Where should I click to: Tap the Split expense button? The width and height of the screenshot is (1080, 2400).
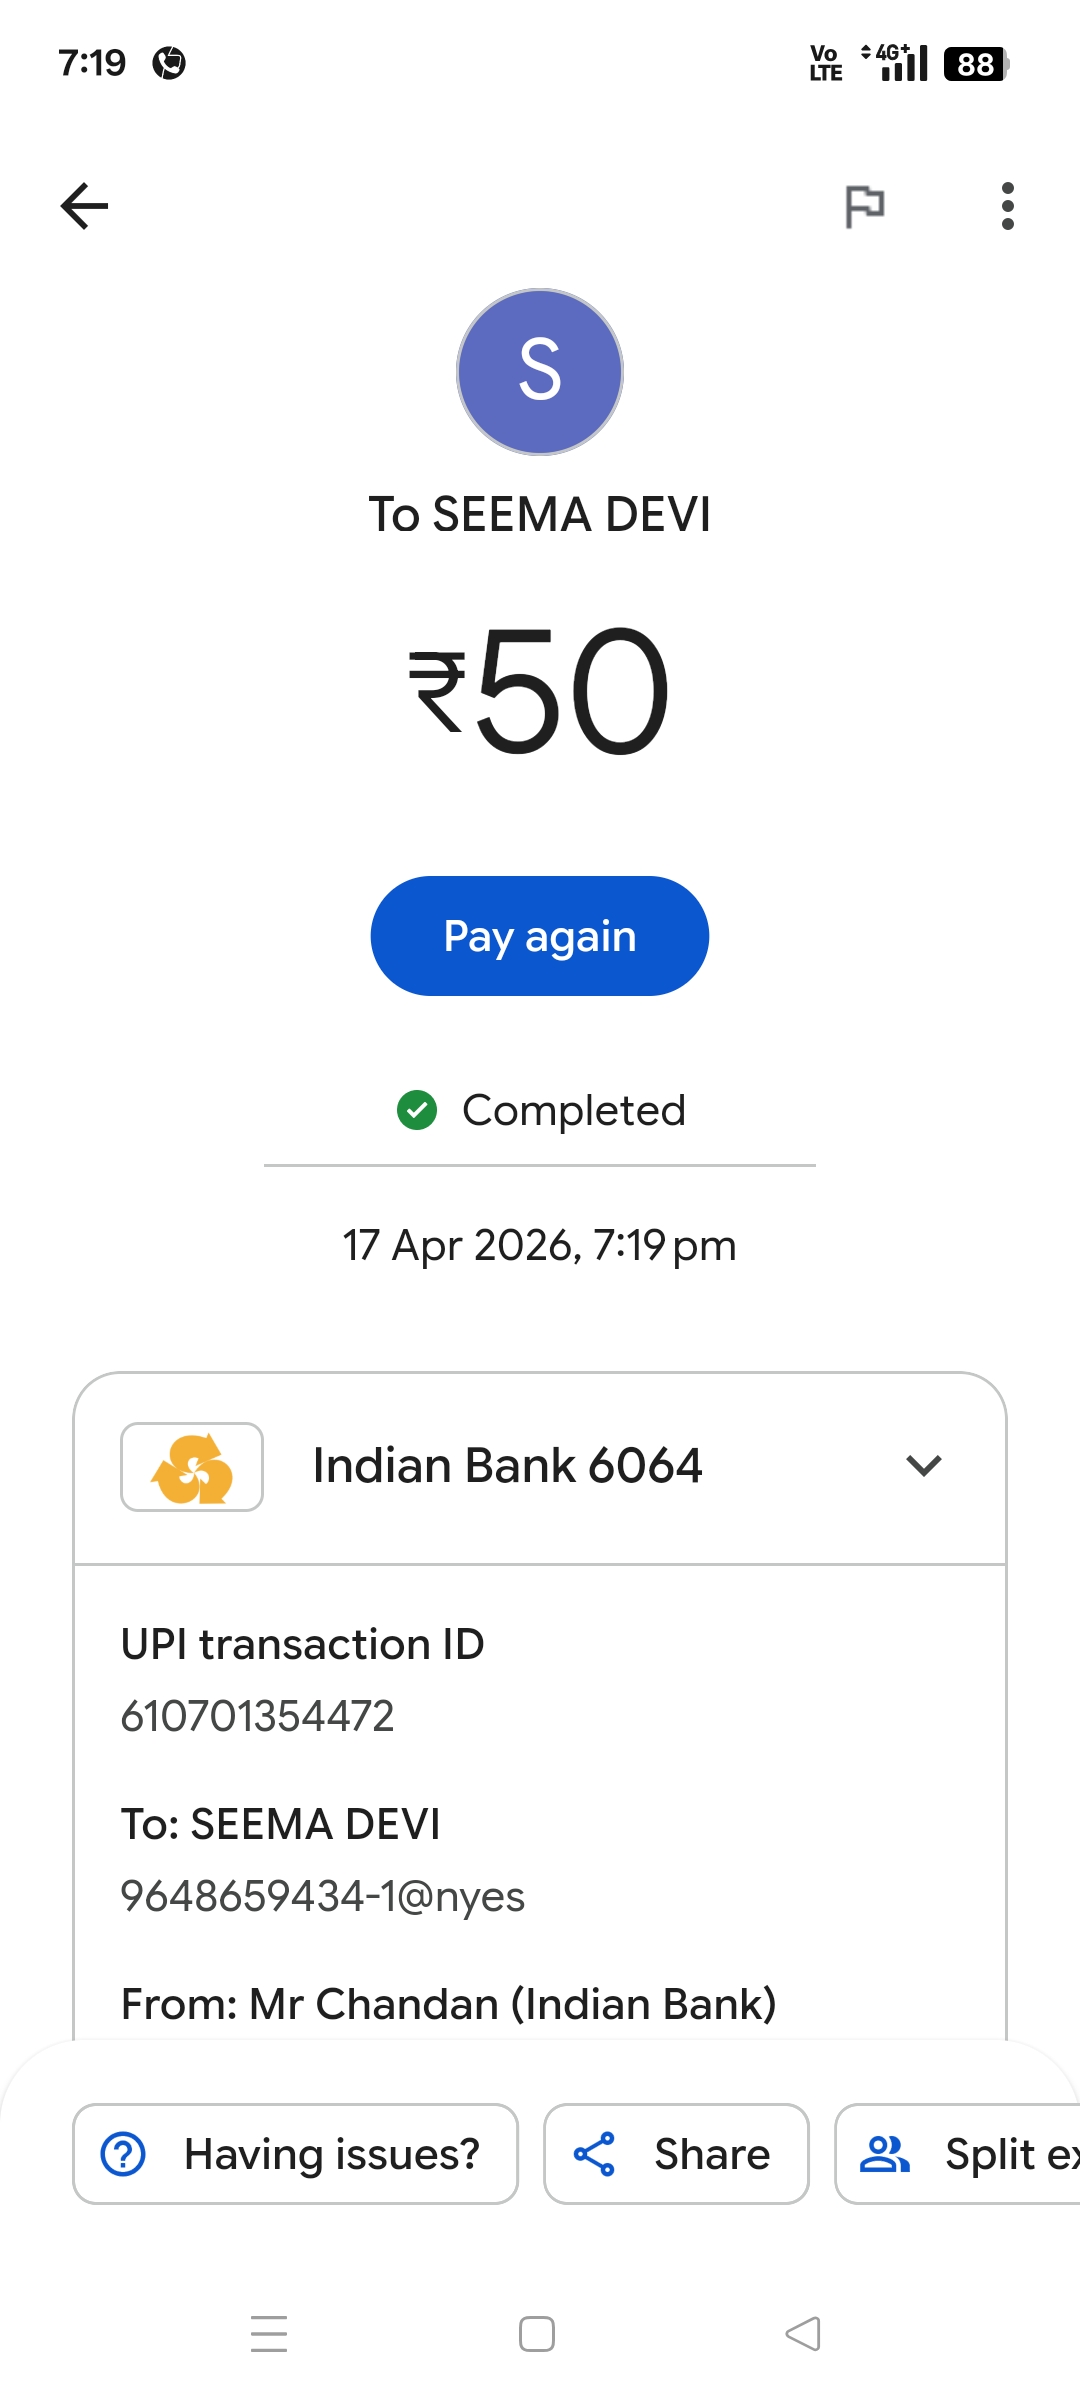(x=960, y=2154)
